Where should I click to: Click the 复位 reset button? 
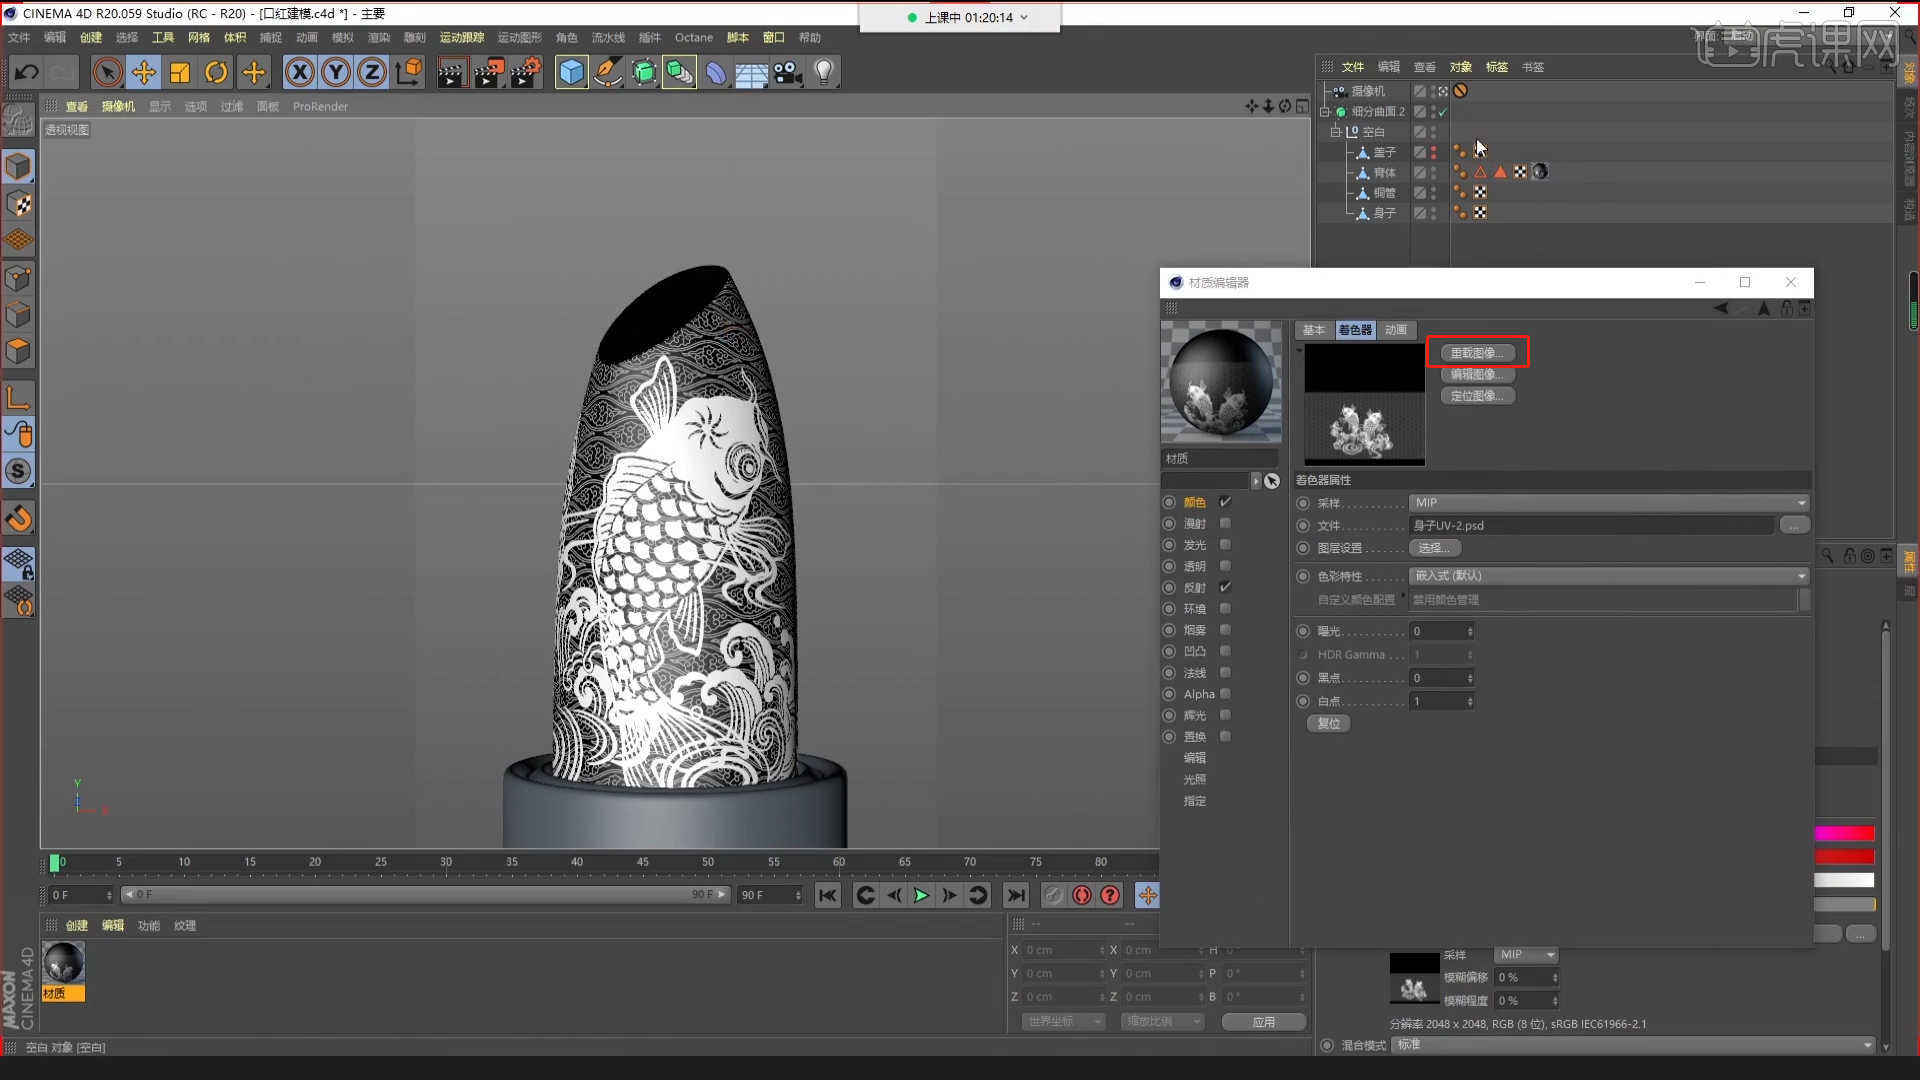click(1328, 724)
